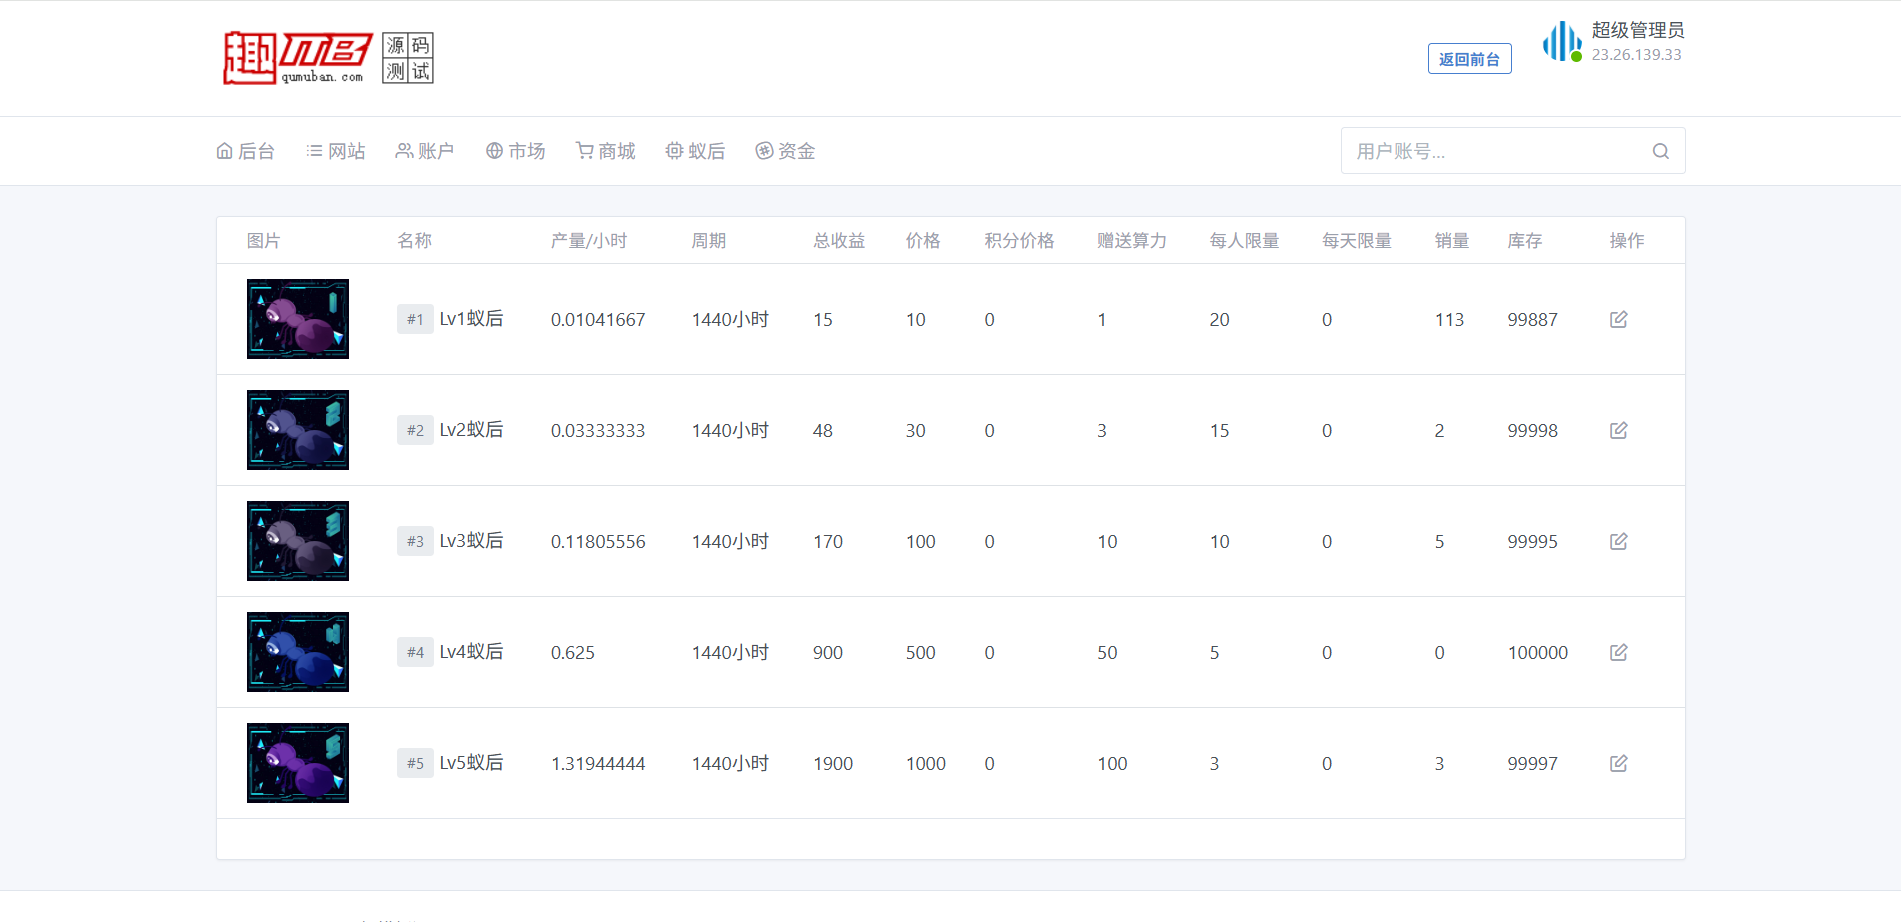This screenshot has width=1901, height=922.
Task: Click the output value 0.625
Action: [x=573, y=653]
